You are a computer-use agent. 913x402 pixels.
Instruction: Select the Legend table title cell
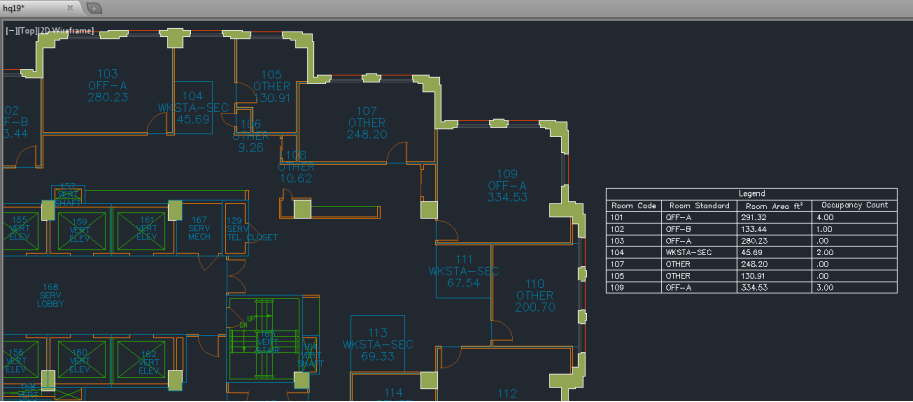coord(752,193)
